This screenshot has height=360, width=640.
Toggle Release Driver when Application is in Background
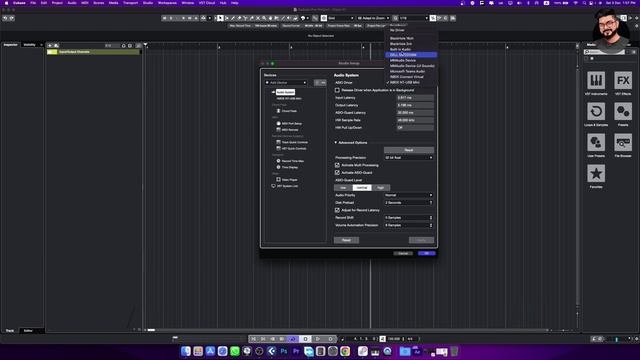point(337,90)
